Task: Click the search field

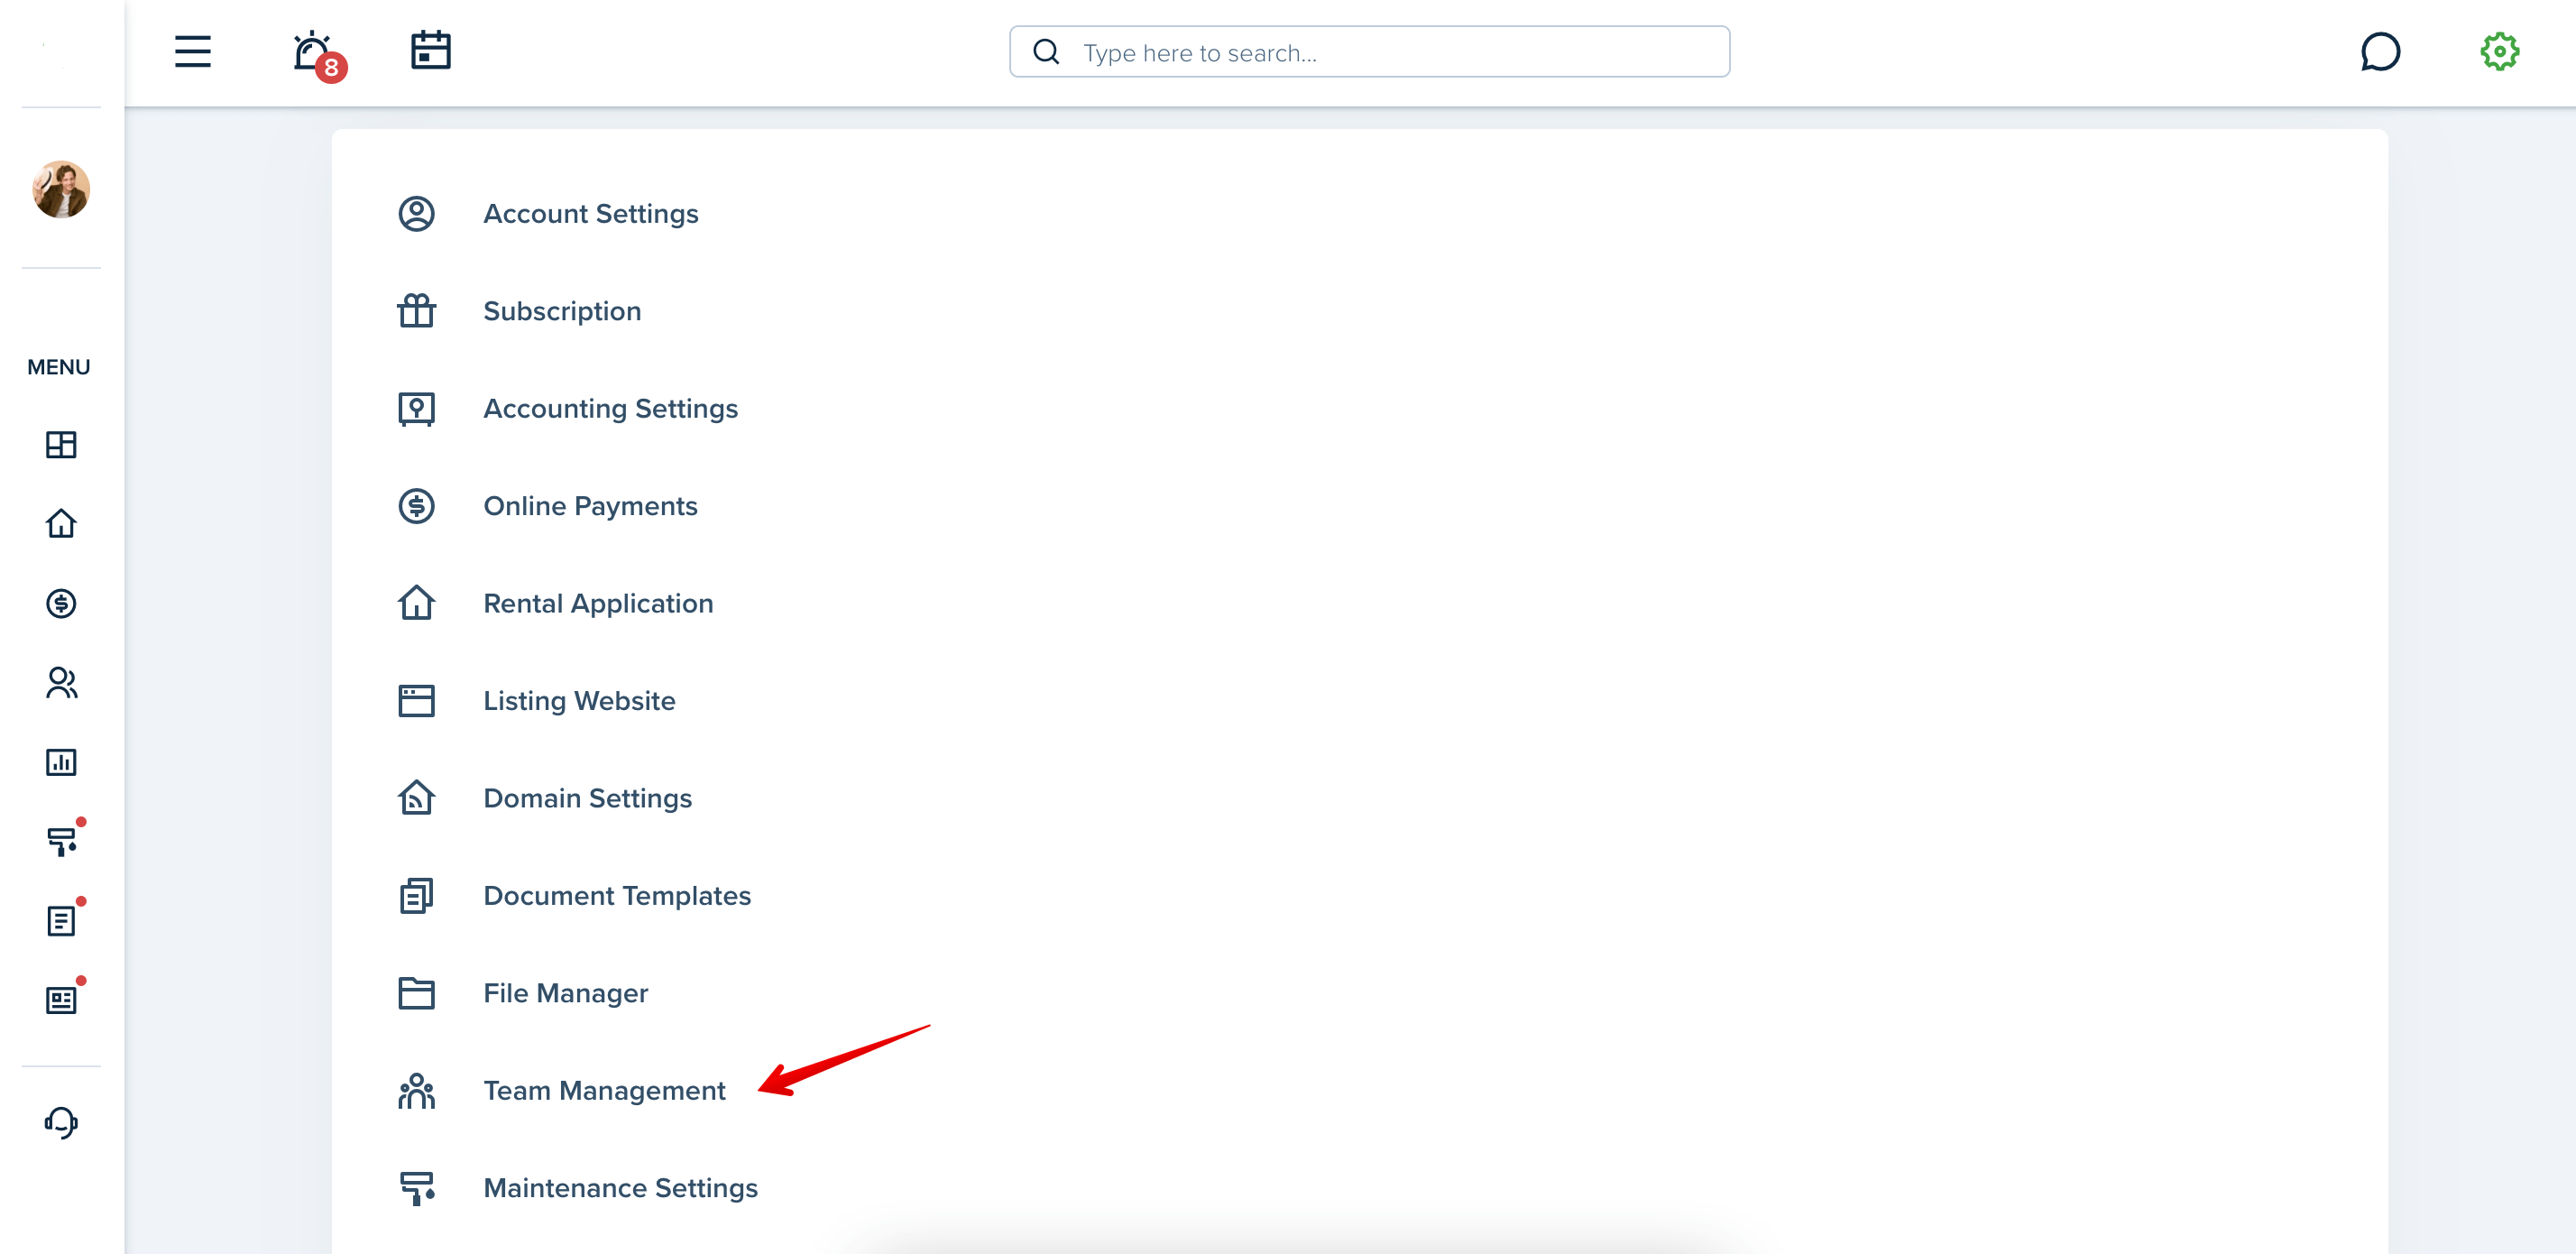Action: (1369, 52)
